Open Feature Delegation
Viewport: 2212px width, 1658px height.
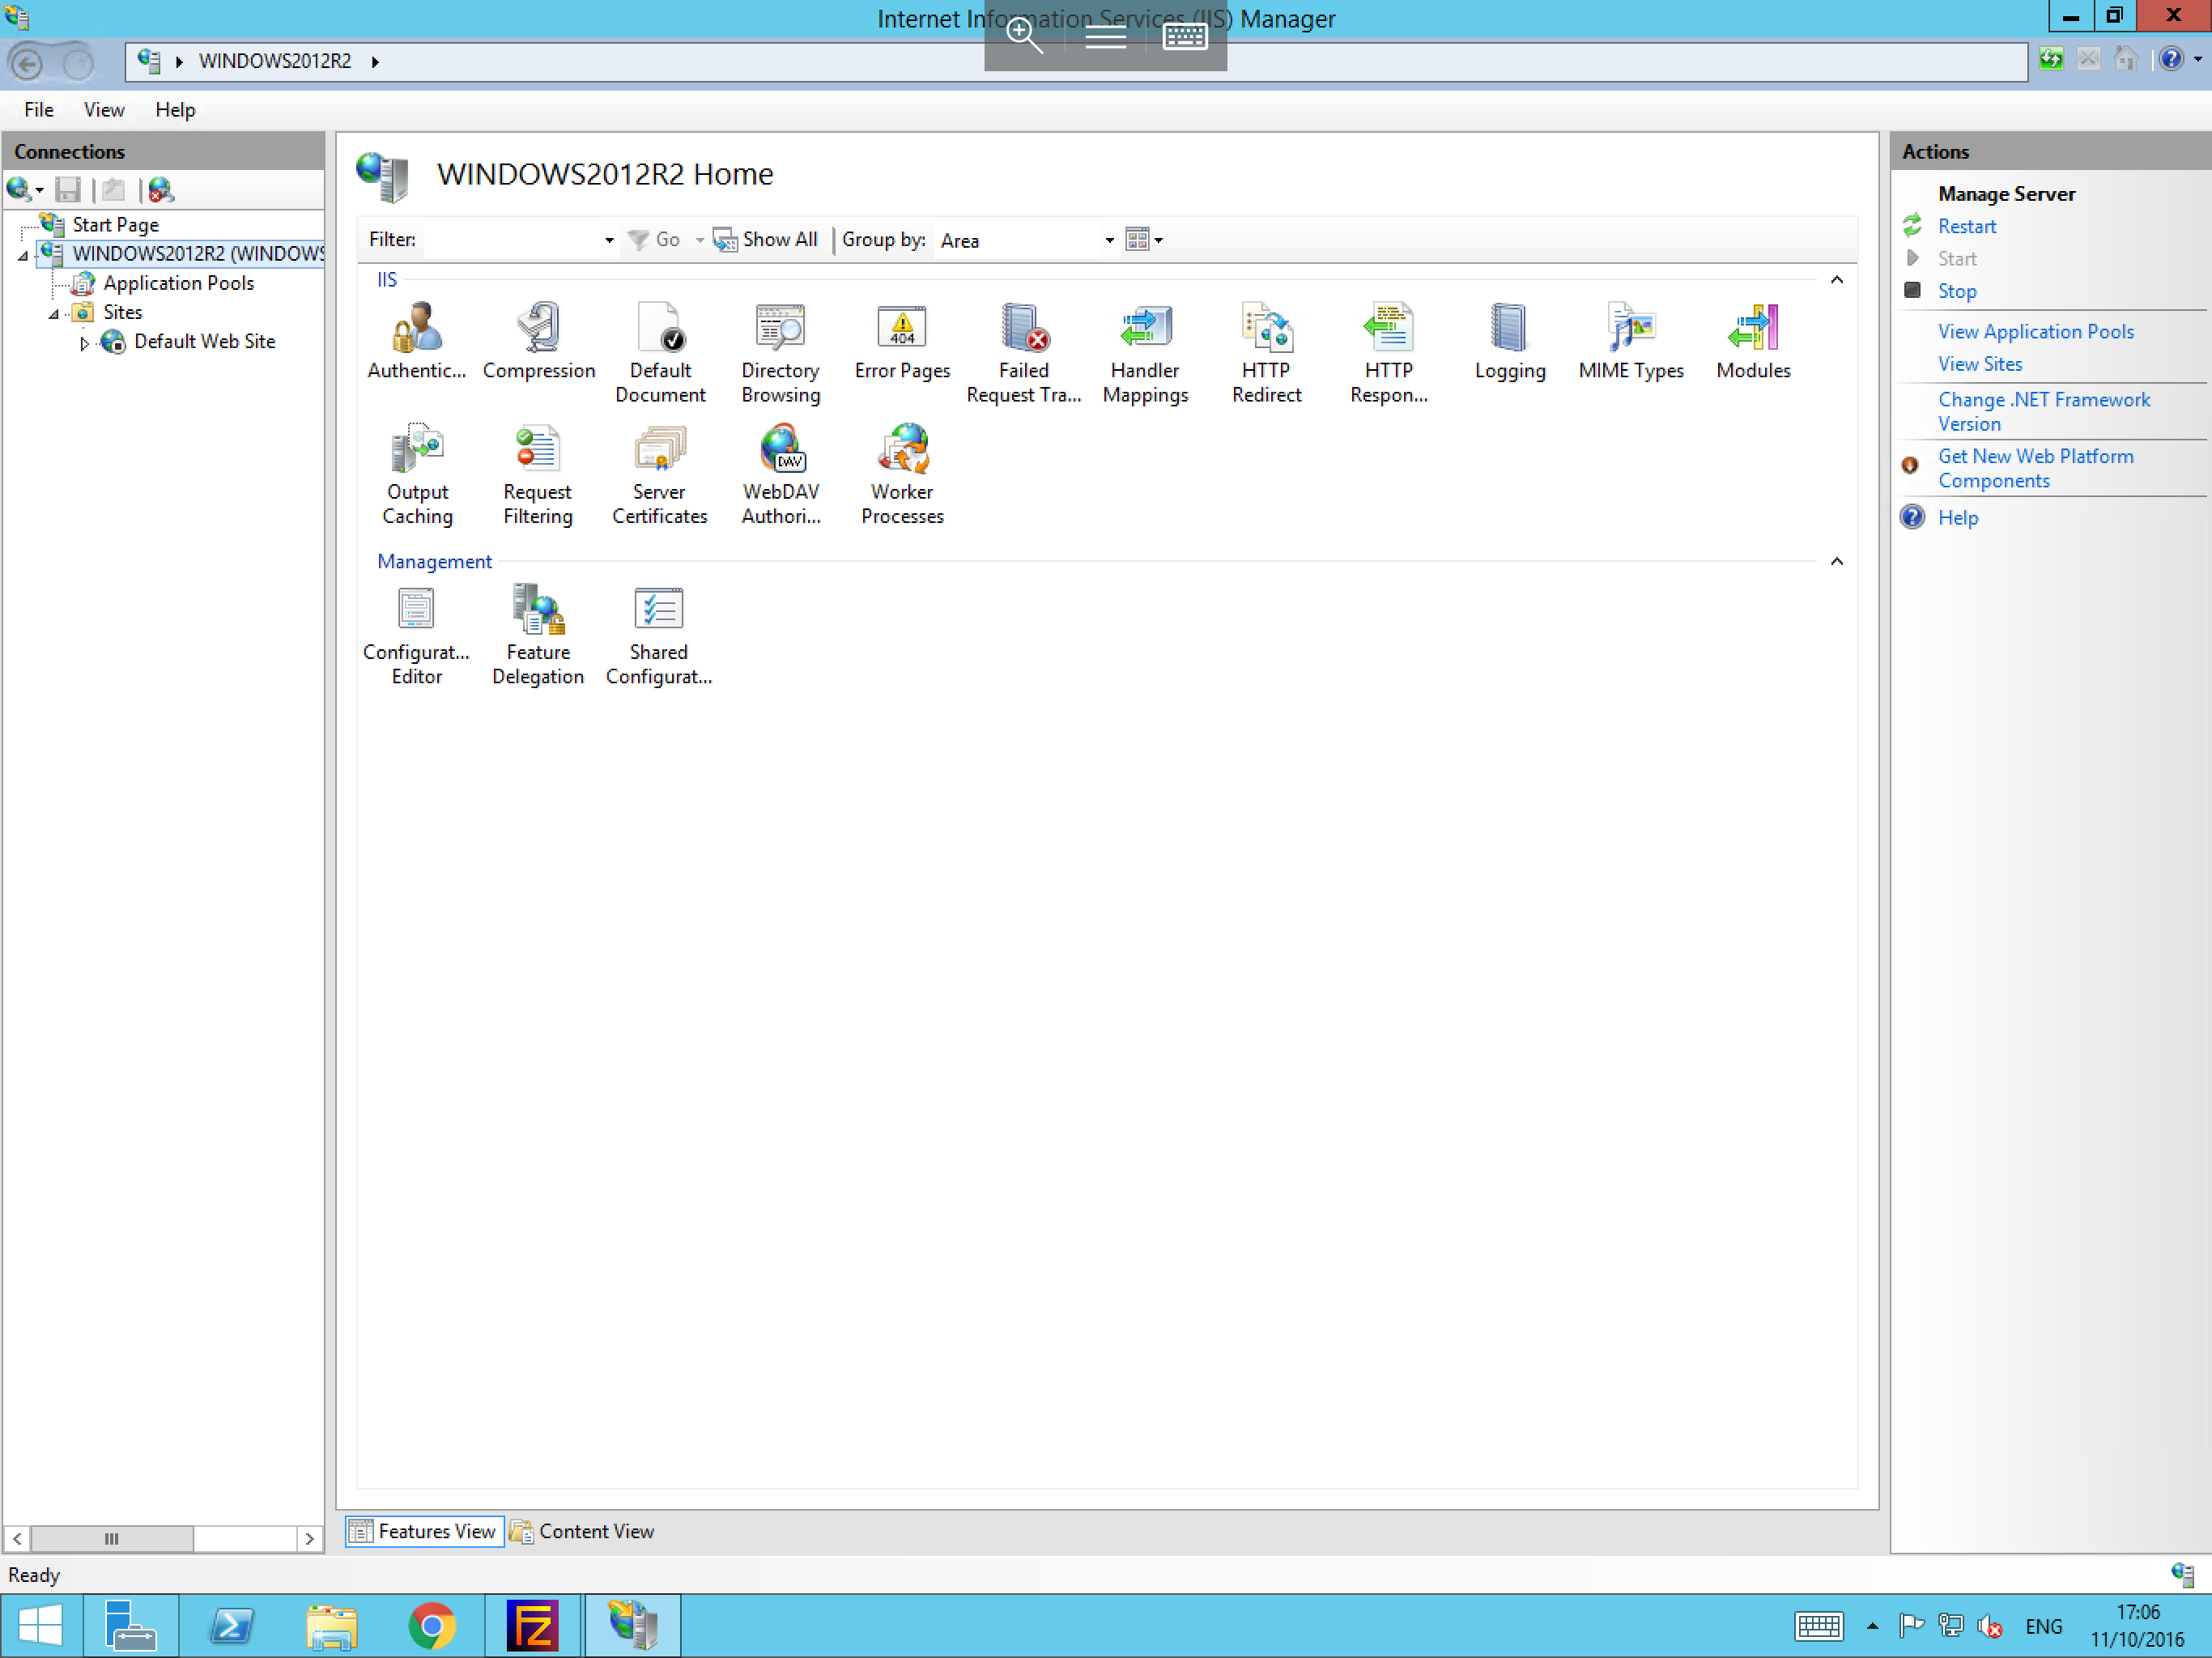tap(538, 635)
